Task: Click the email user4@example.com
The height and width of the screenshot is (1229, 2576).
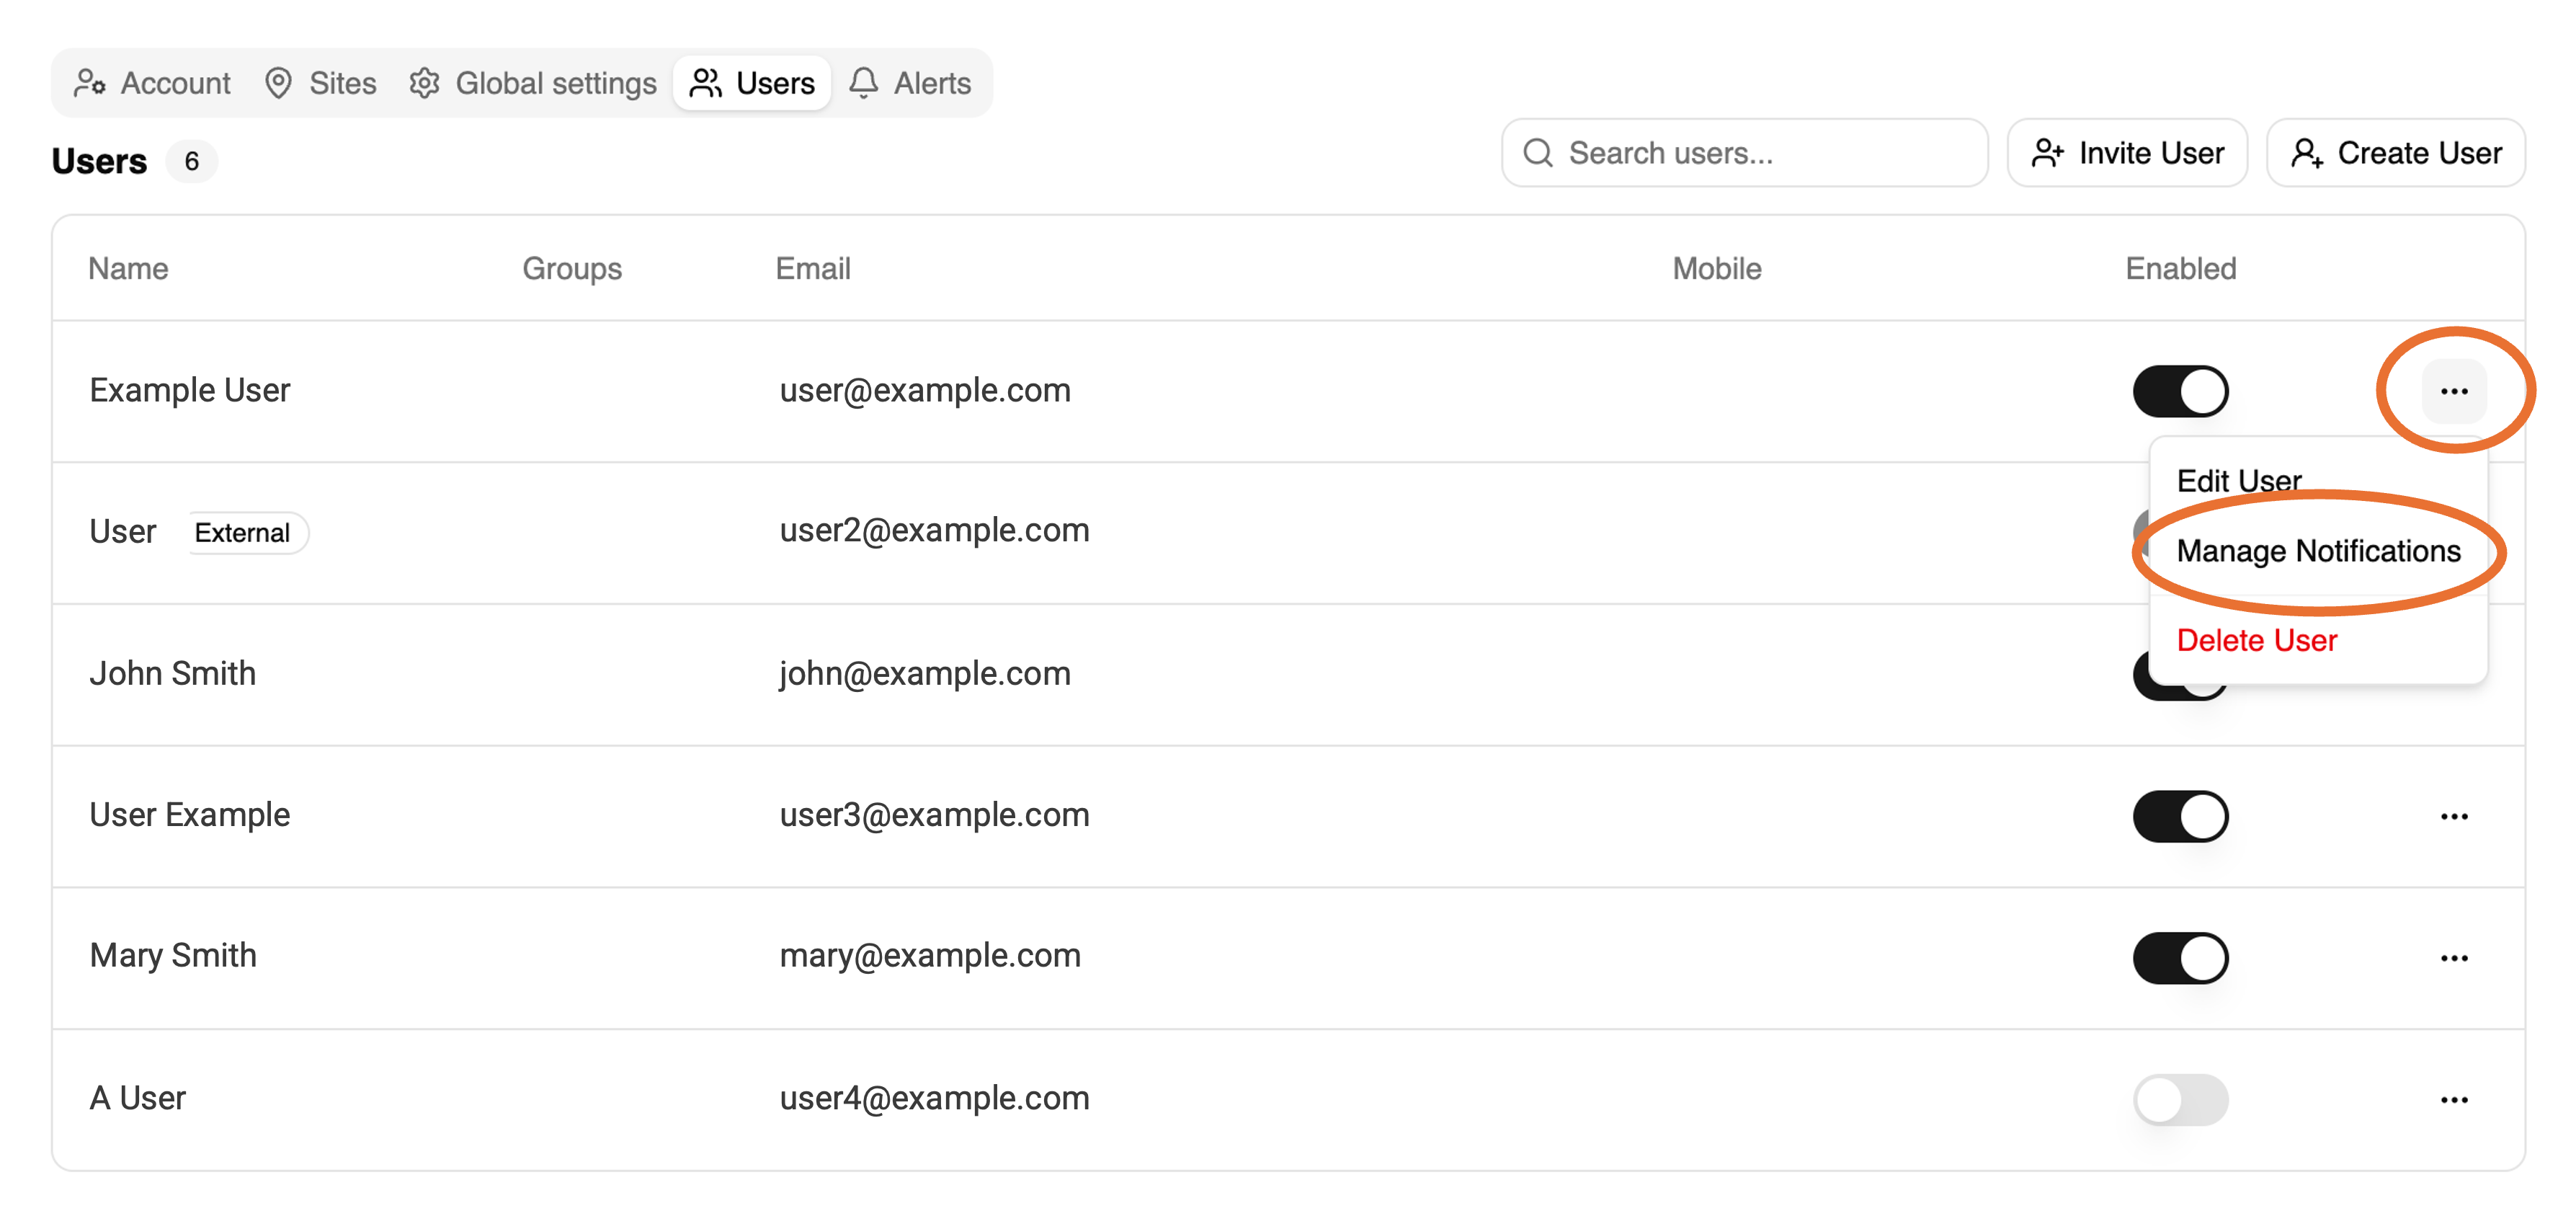Action: 934,1098
